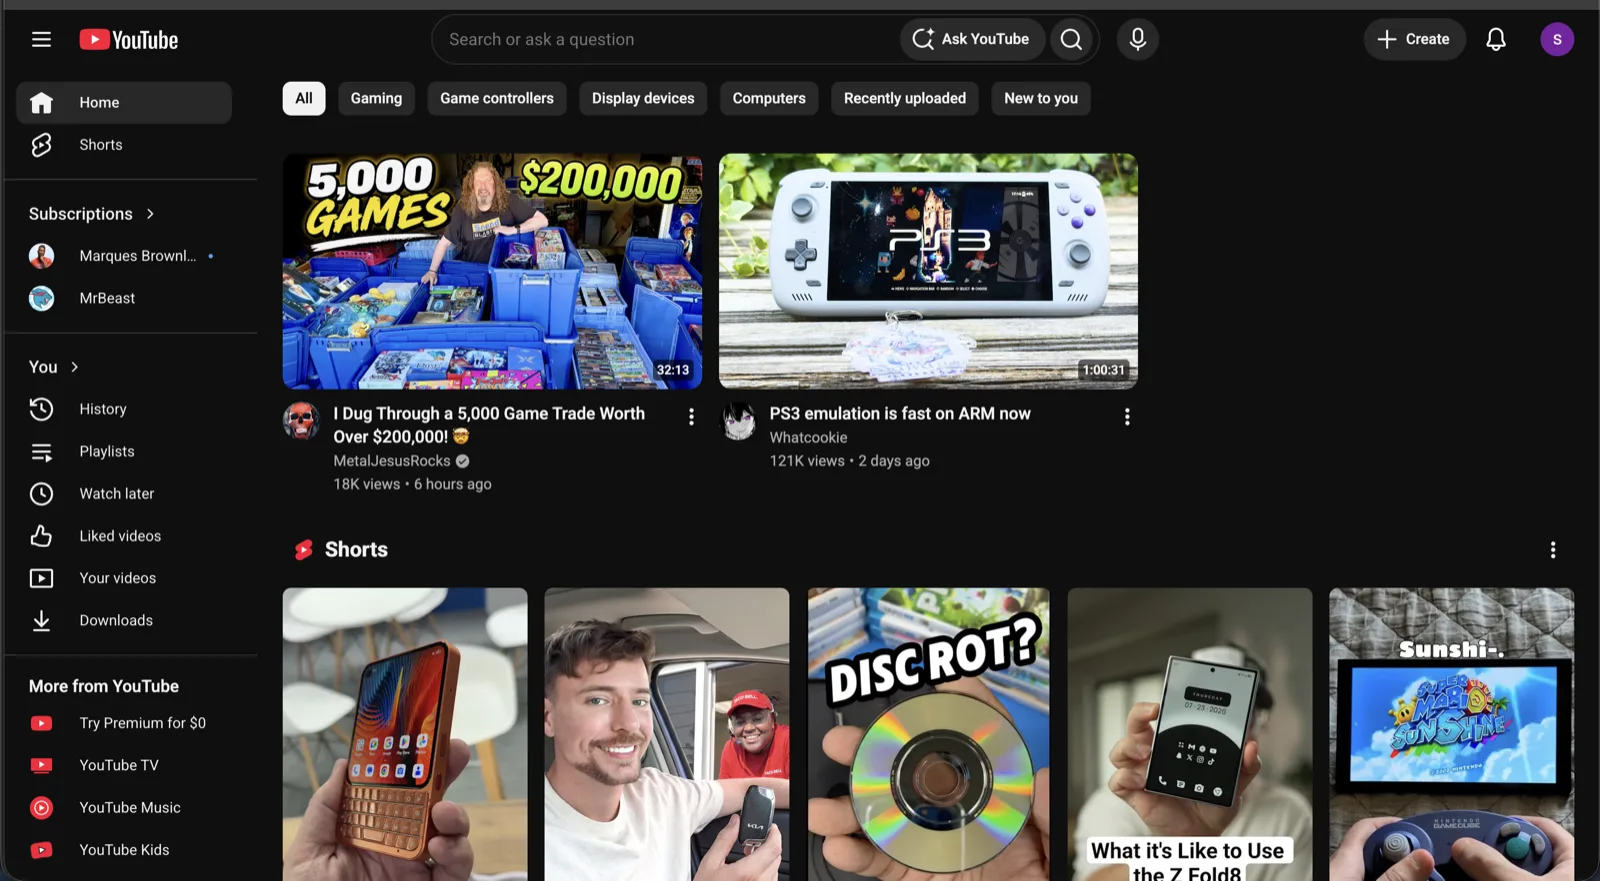Screen dimensions: 1600x881
Task: Click the History clock icon
Action: [x=41, y=409]
